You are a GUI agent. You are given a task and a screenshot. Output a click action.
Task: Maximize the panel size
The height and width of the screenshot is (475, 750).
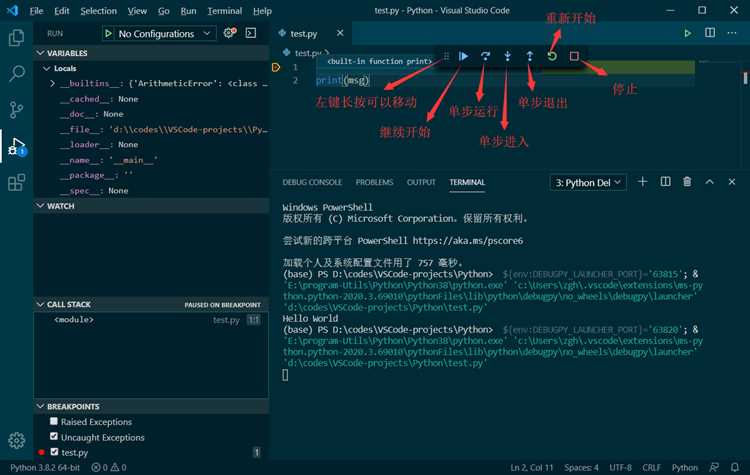[x=709, y=182]
